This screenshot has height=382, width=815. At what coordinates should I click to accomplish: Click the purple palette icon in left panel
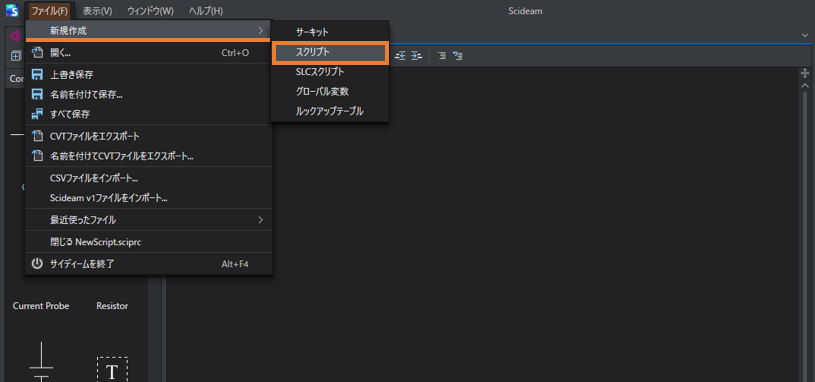15,37
